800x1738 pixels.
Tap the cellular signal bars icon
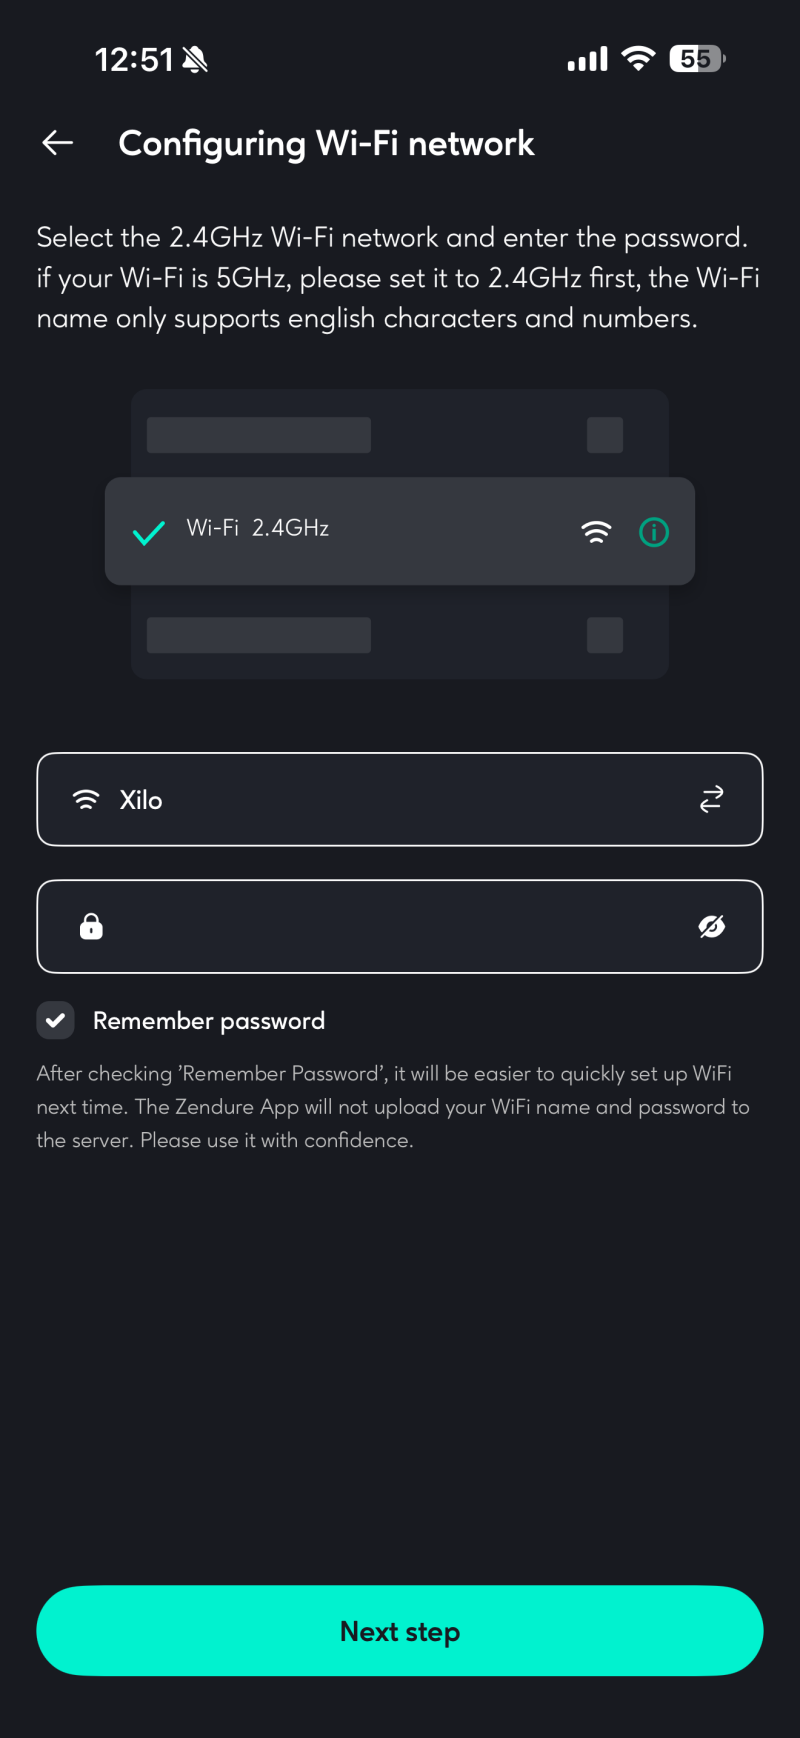[587, 60]
